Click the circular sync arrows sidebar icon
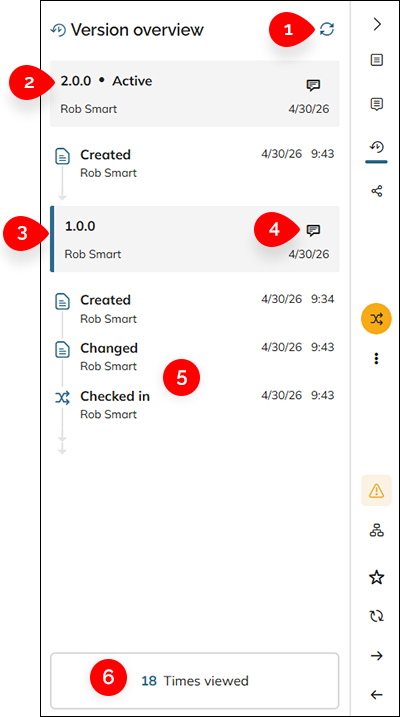Screen dimensions: 400x717 tap(376, 616)
